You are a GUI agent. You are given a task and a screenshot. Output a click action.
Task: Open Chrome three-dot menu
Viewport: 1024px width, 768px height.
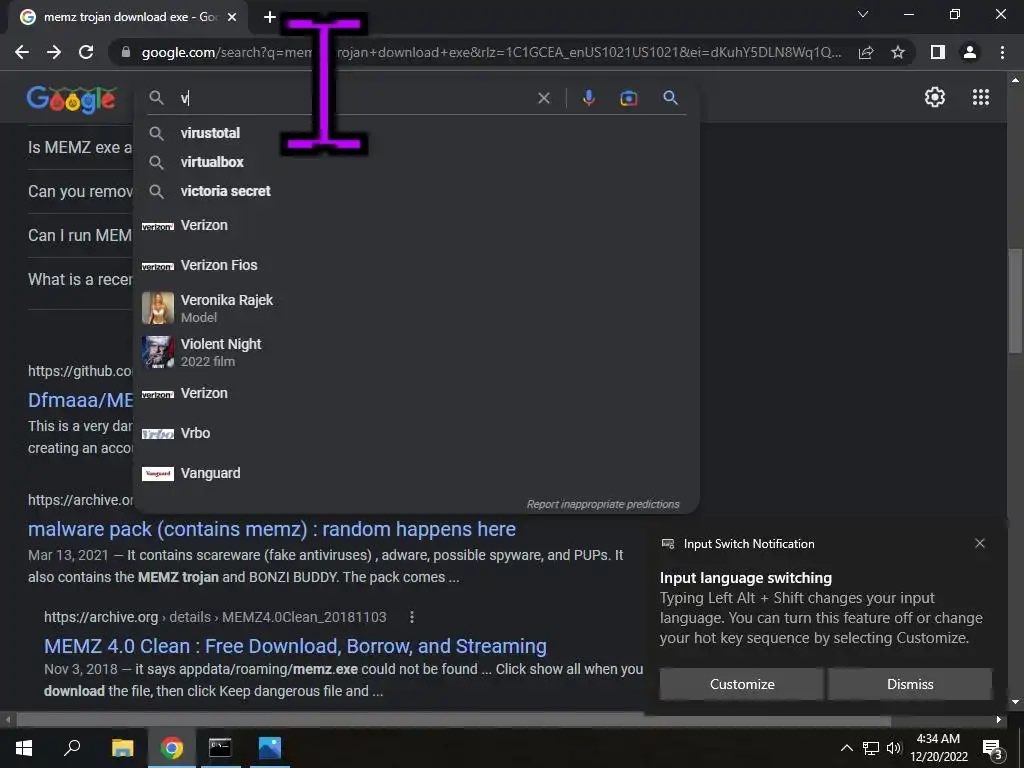point(1002,52)
